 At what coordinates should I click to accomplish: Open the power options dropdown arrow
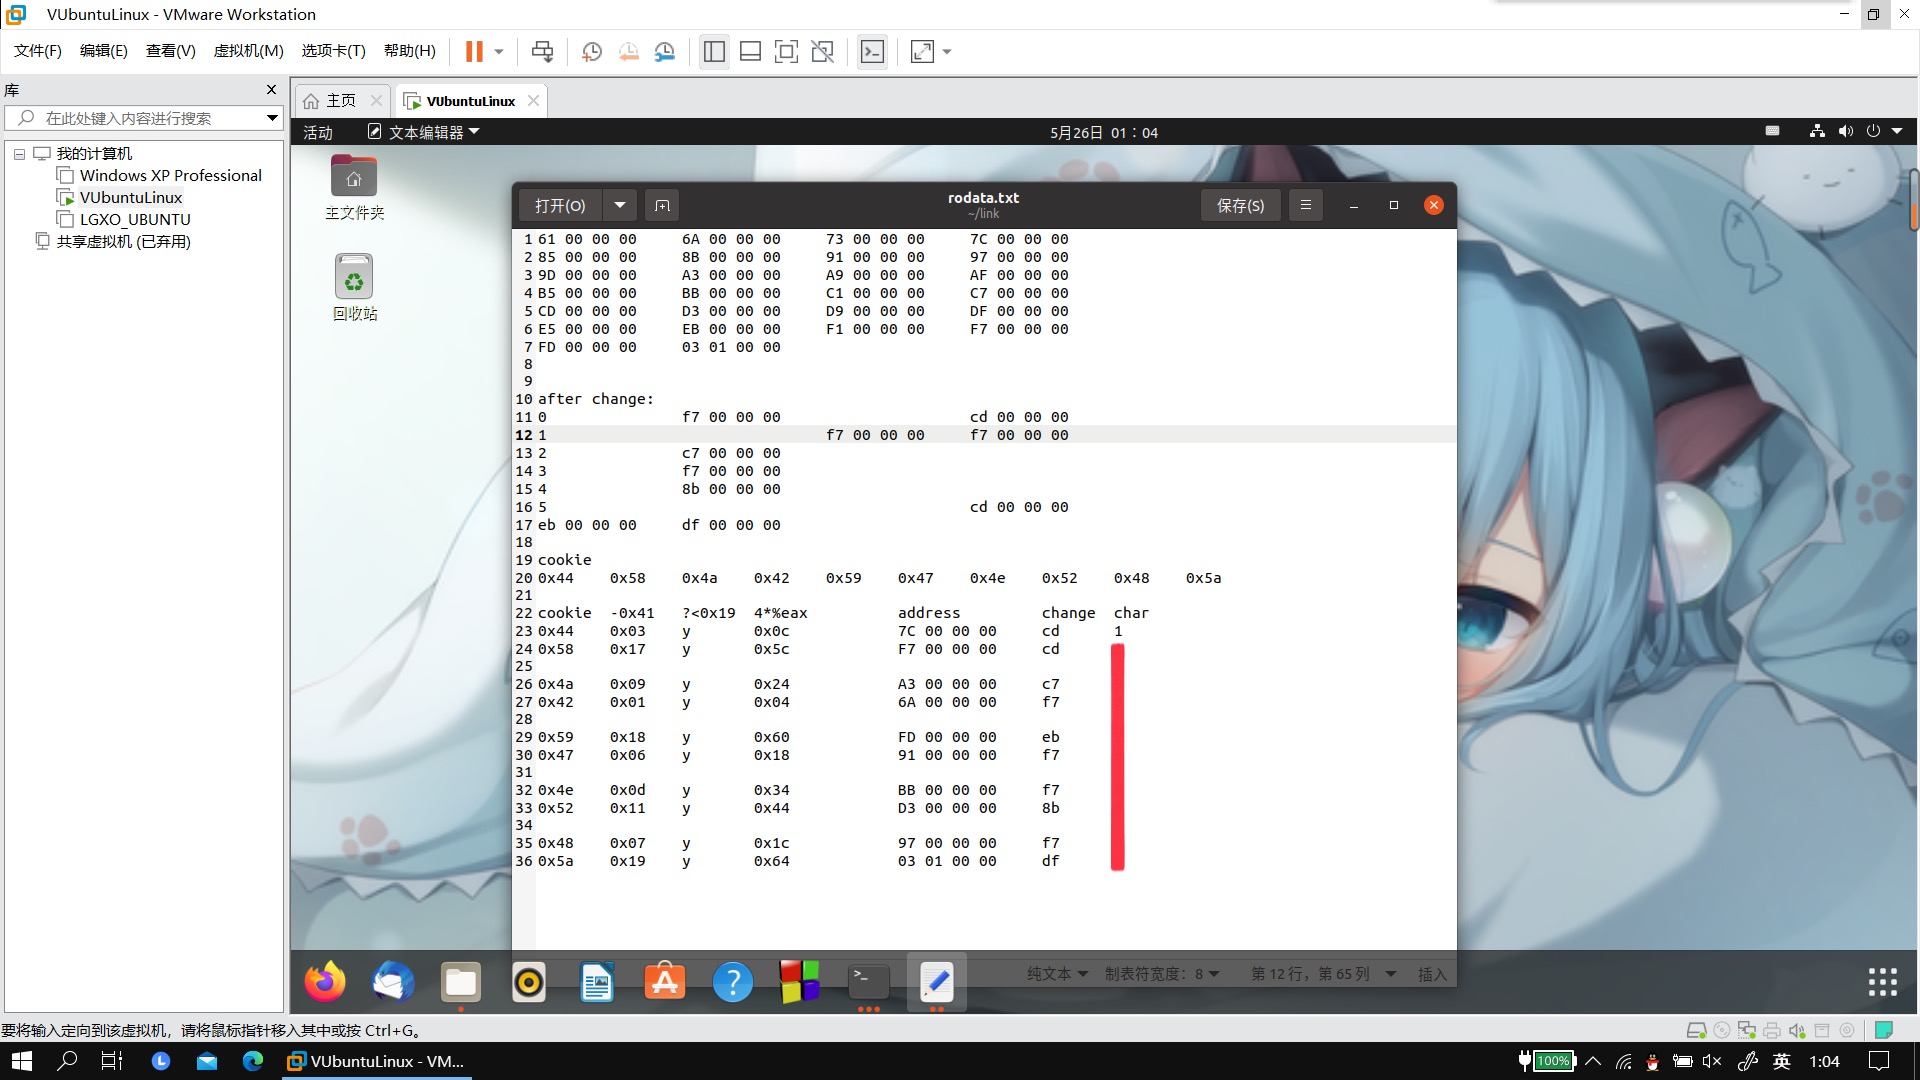tap(499, 51)
